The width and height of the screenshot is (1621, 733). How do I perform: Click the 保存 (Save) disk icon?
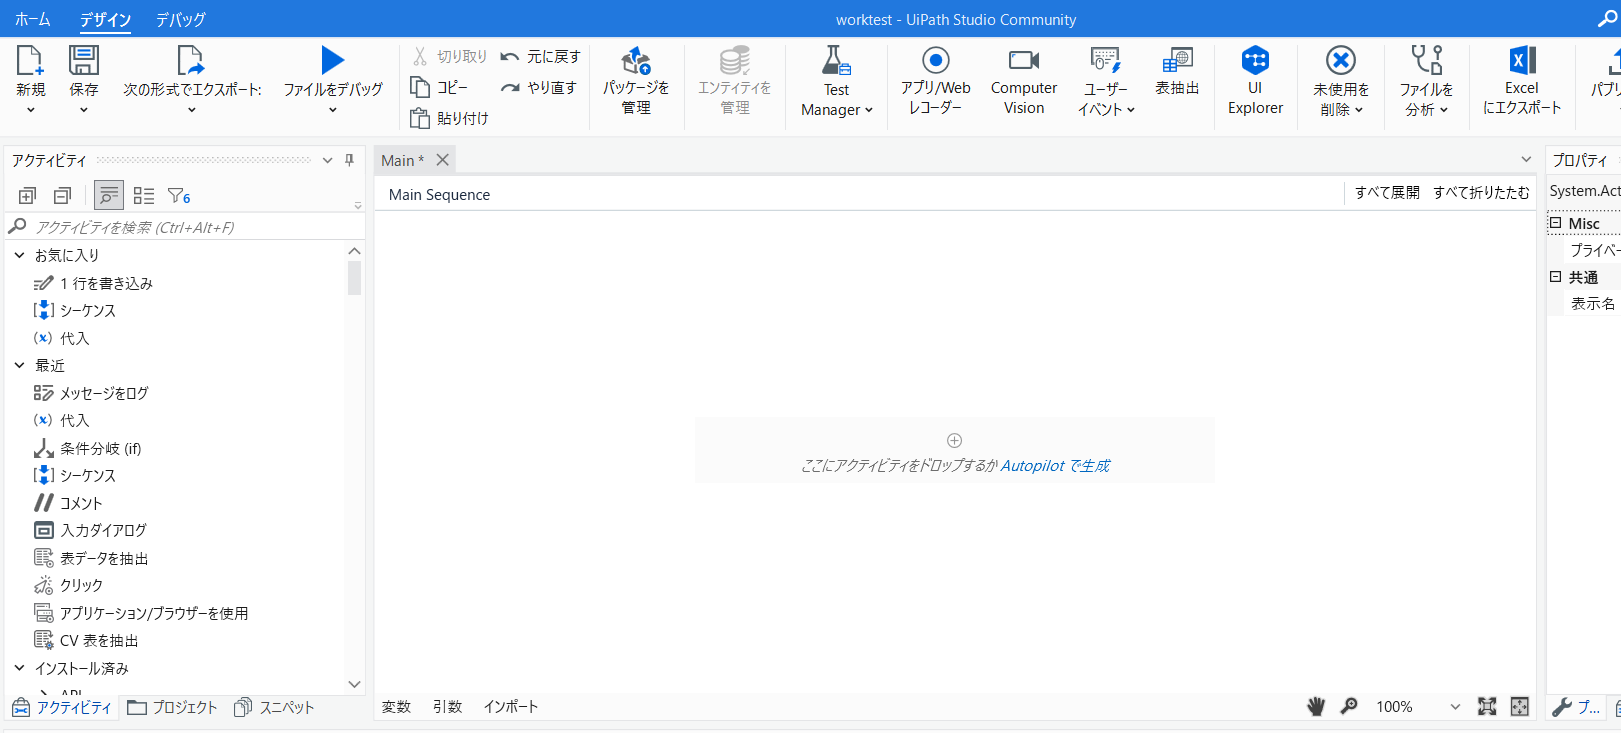(84, 60)
